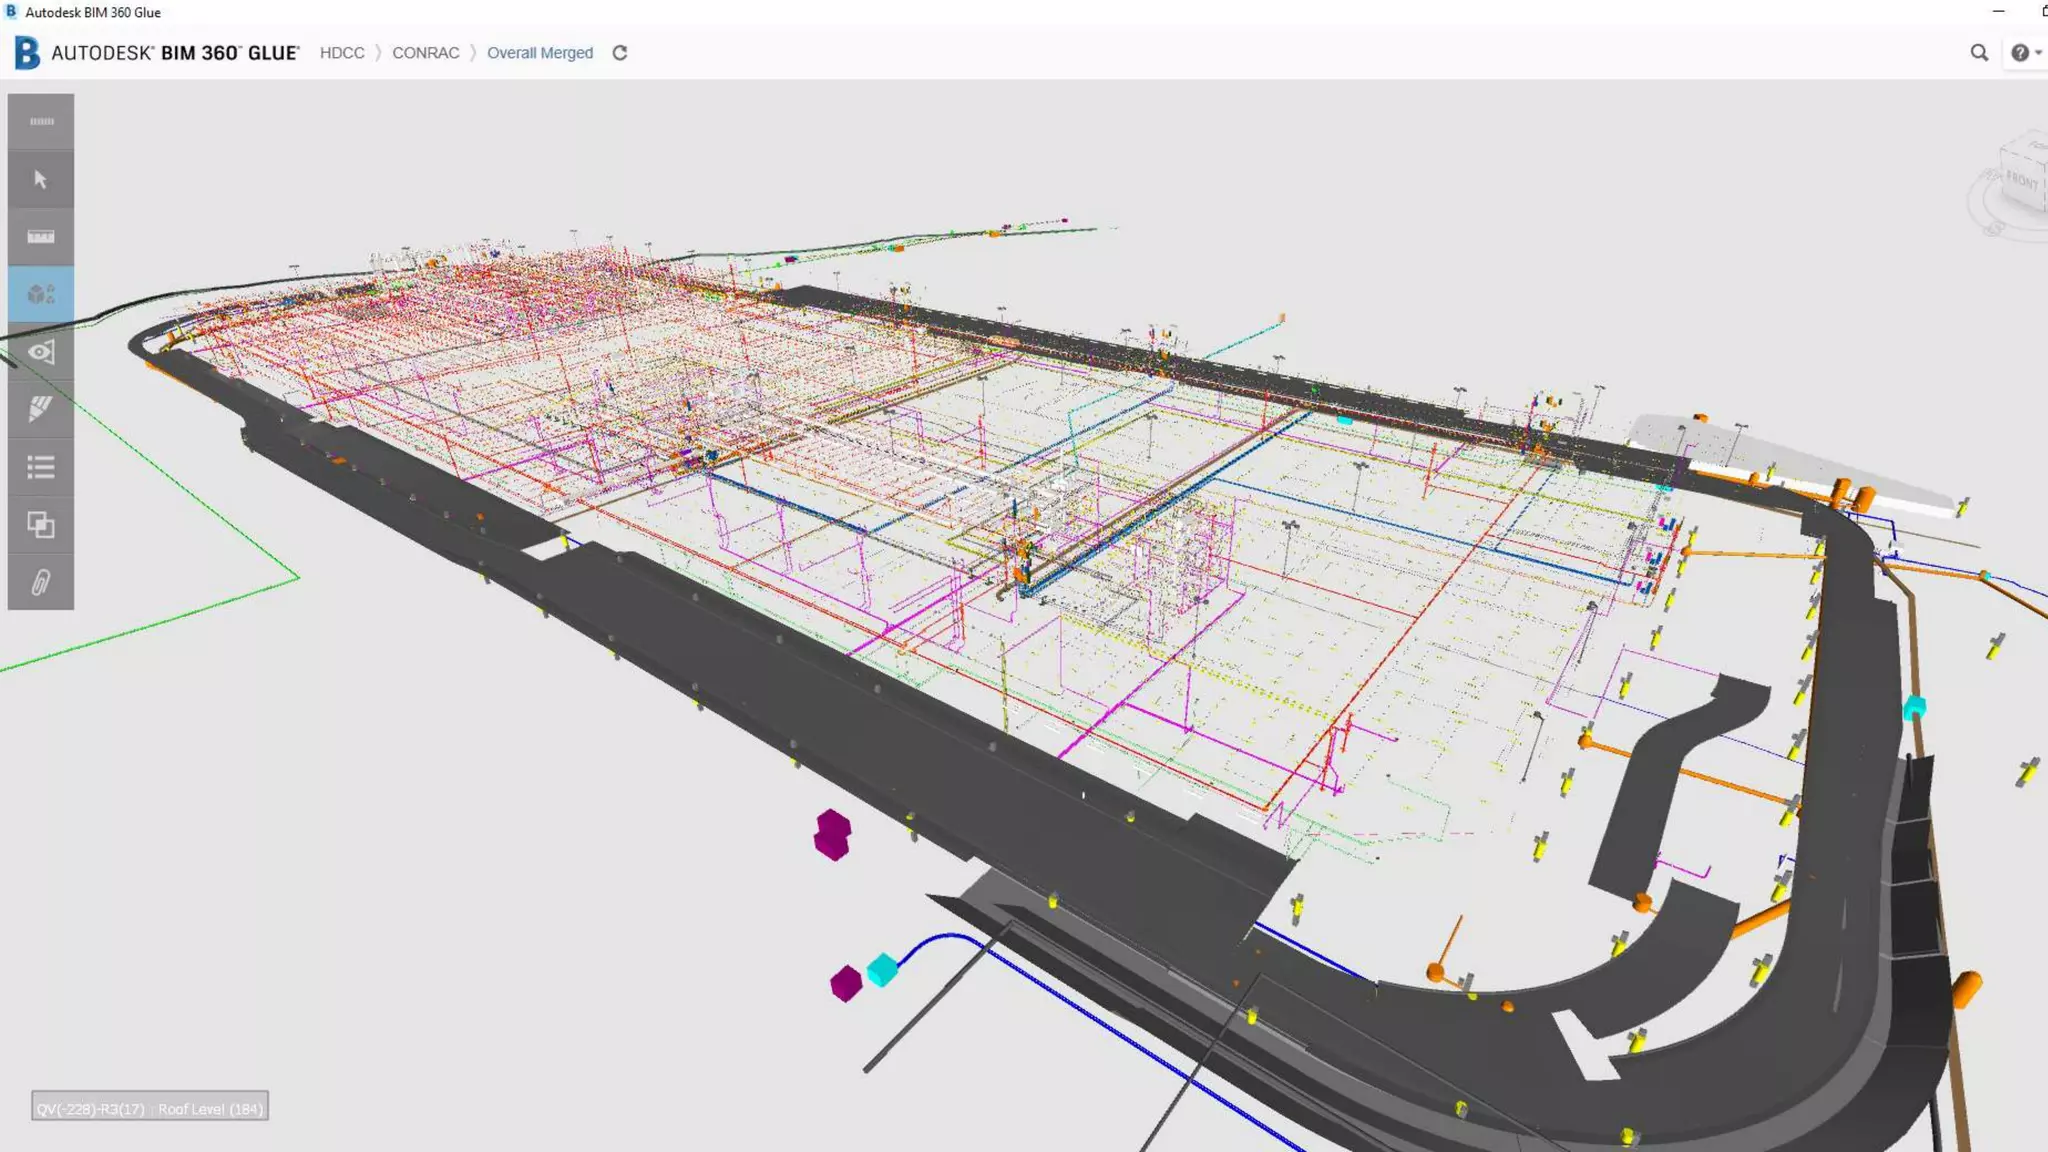The width and height of the screenshot is (2048, 1152).
Task: Click the ViewCube FRONT face
Action: point(2021,181)
